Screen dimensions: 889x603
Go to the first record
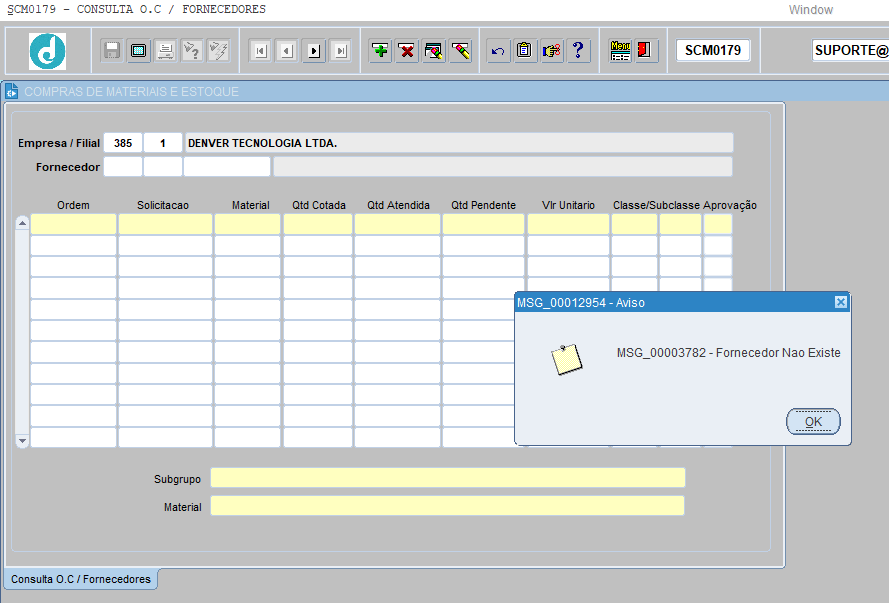[260, 51]
